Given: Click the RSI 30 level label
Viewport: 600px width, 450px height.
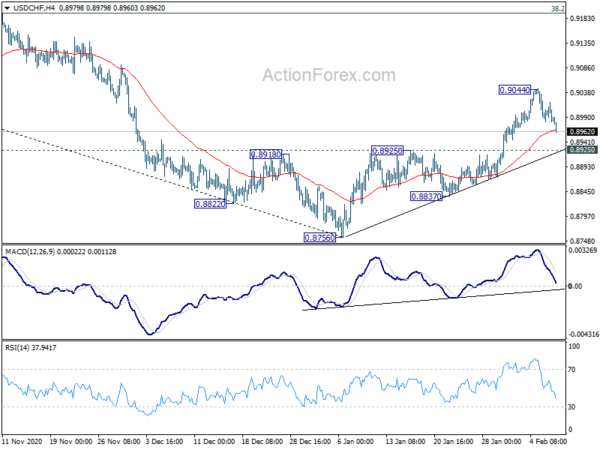Looking at the screenshot, I should pos(572,407).
